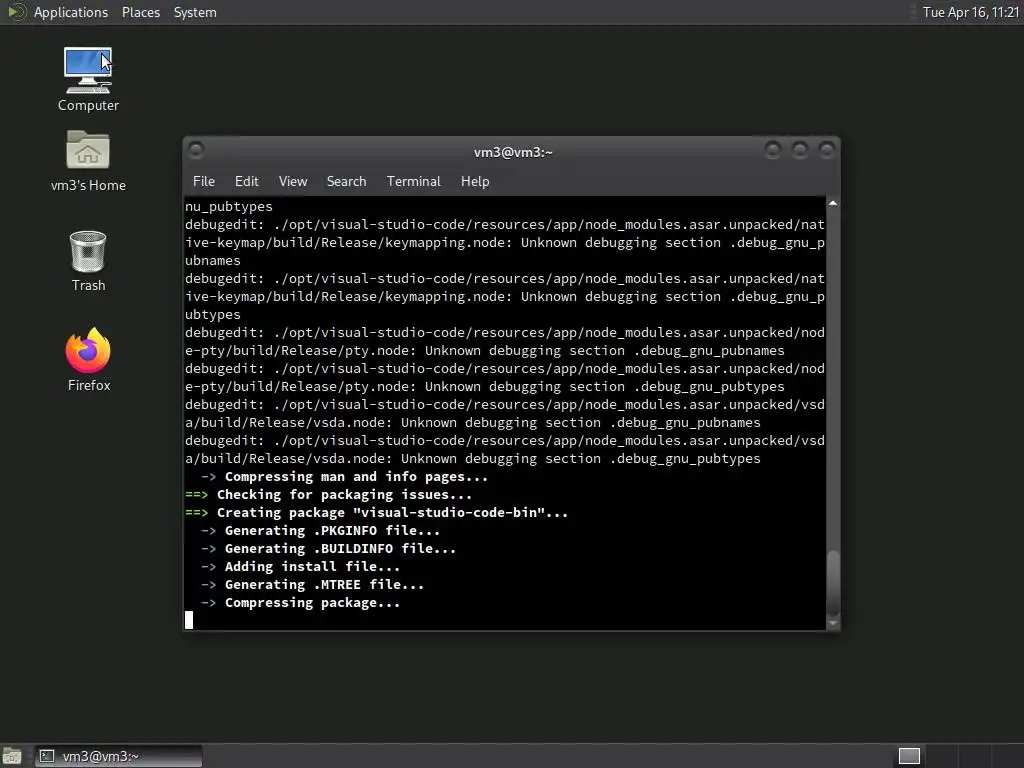Open the terminal window menu button at title bar left
This screenshot has height=768, width=1024.
(196, 150)
